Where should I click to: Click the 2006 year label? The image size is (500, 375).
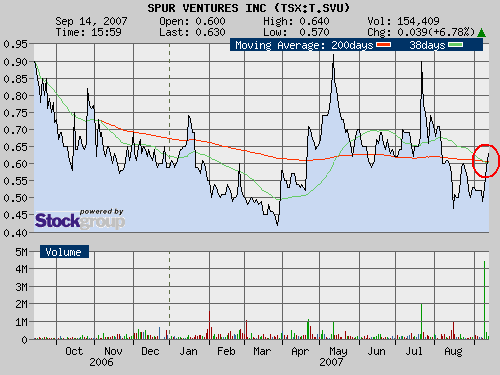point(101,362)
